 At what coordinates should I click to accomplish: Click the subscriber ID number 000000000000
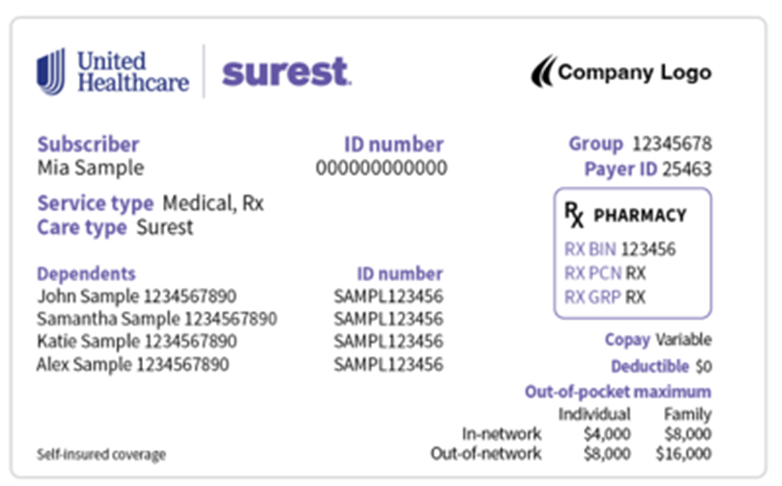[381, 168]
